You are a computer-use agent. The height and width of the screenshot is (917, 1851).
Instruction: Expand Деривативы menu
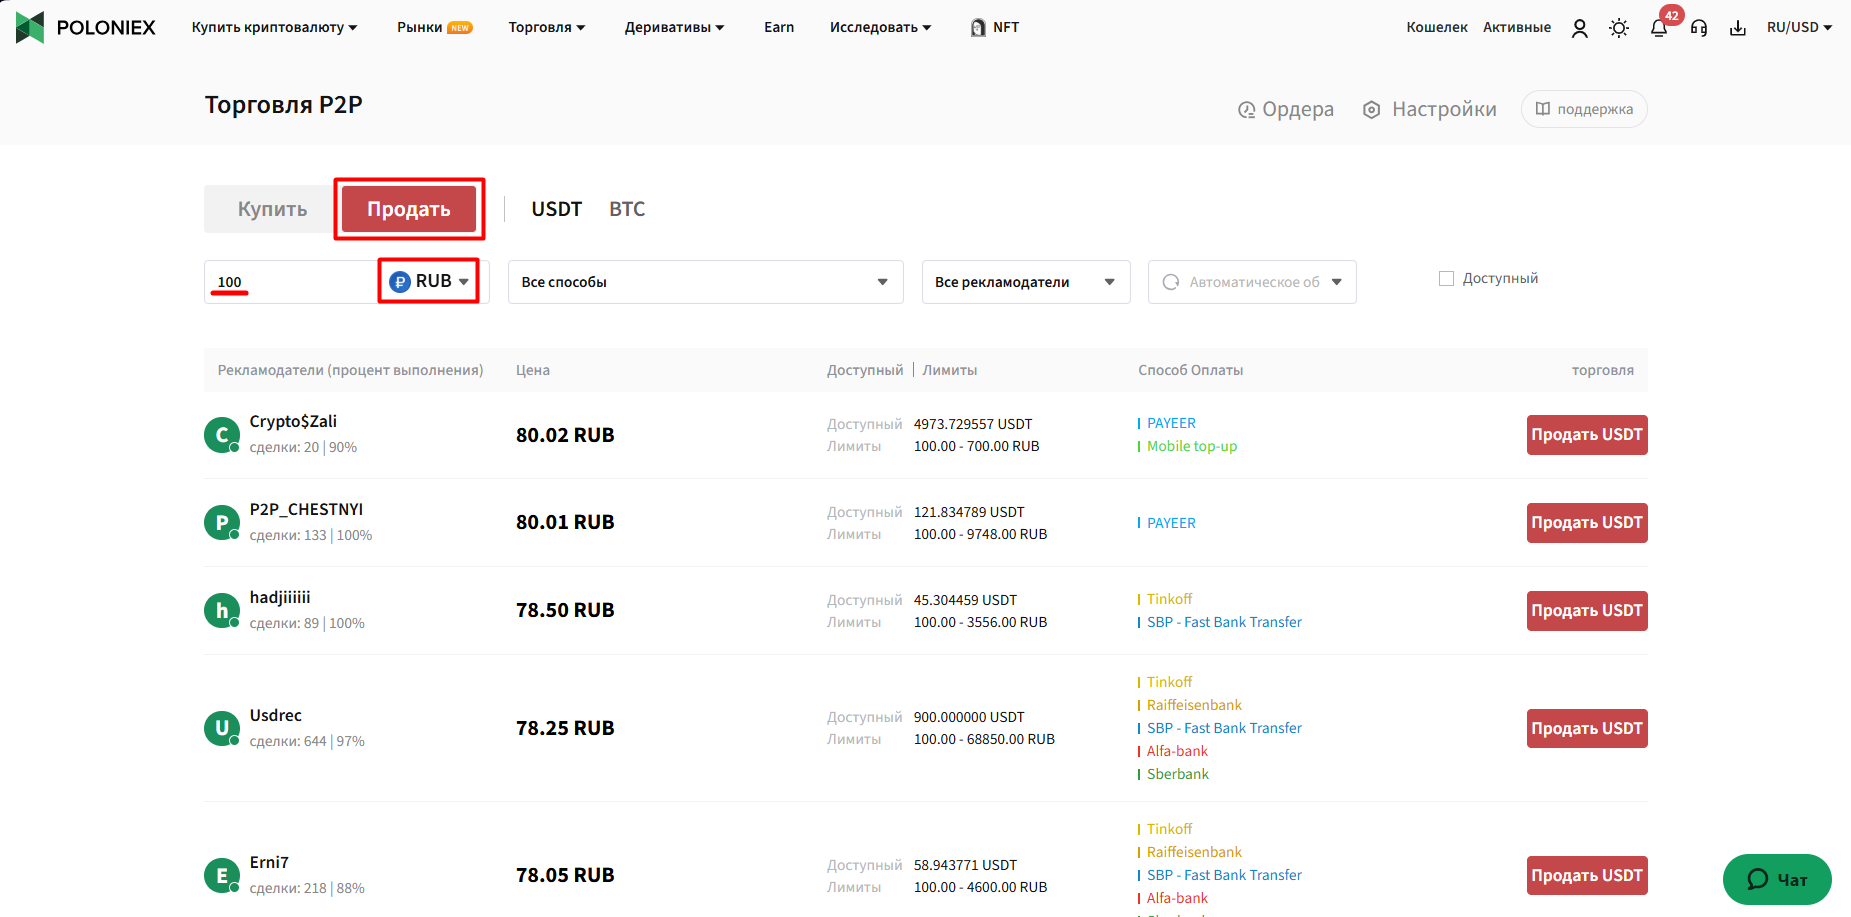click(674, 27)
